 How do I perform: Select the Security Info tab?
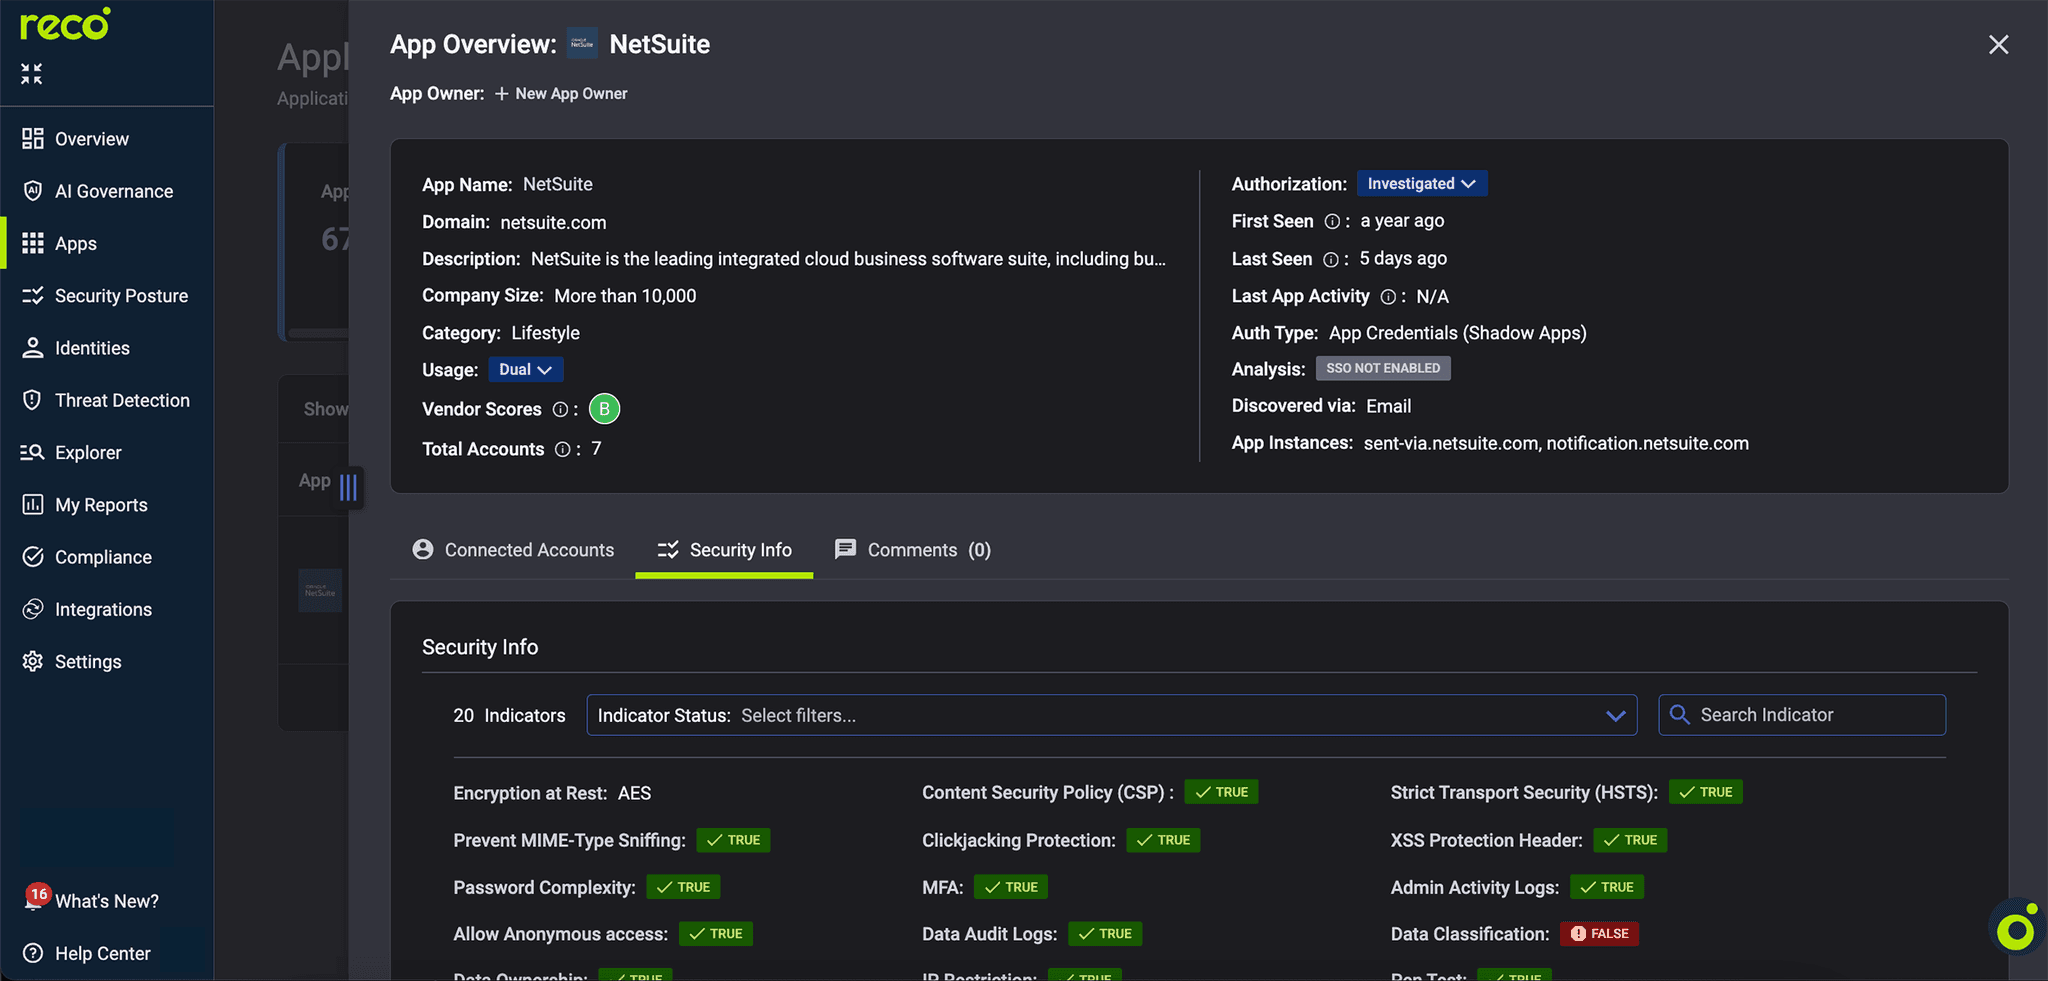pyautogui.click(x=724, y=550)
